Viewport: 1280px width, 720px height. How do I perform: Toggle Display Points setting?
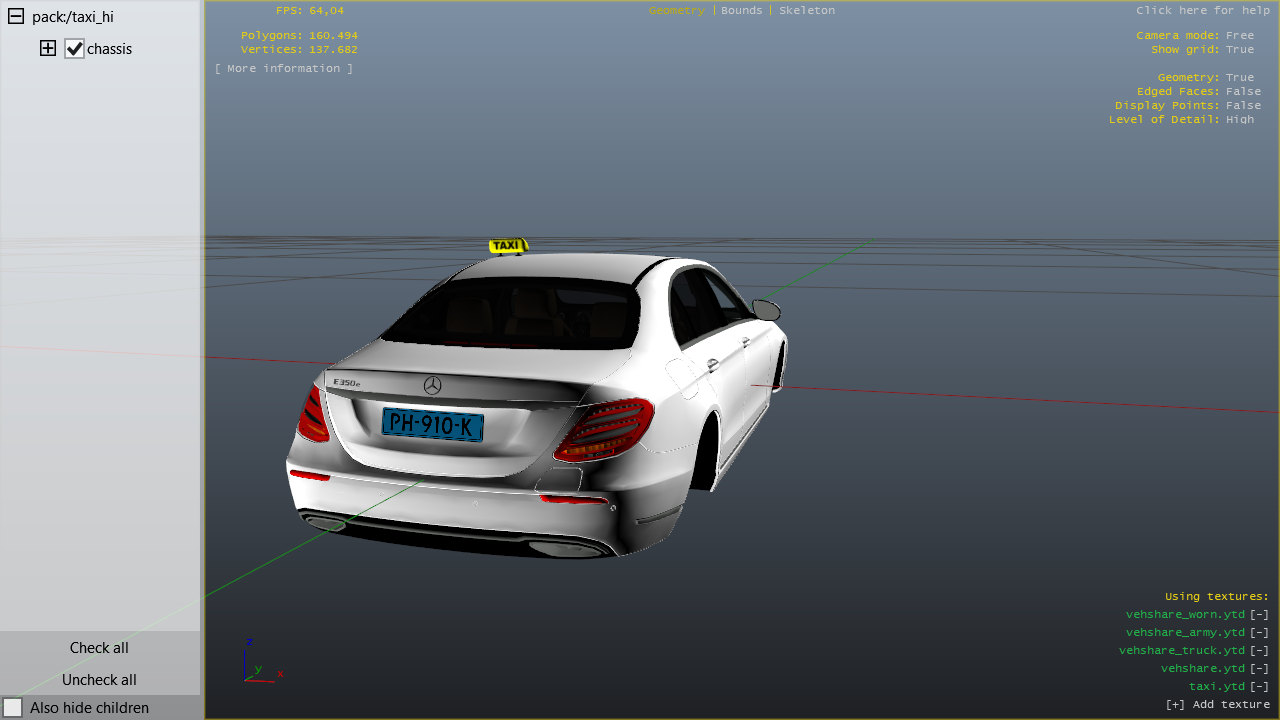pyautogui.click(x=1243, y=106)
